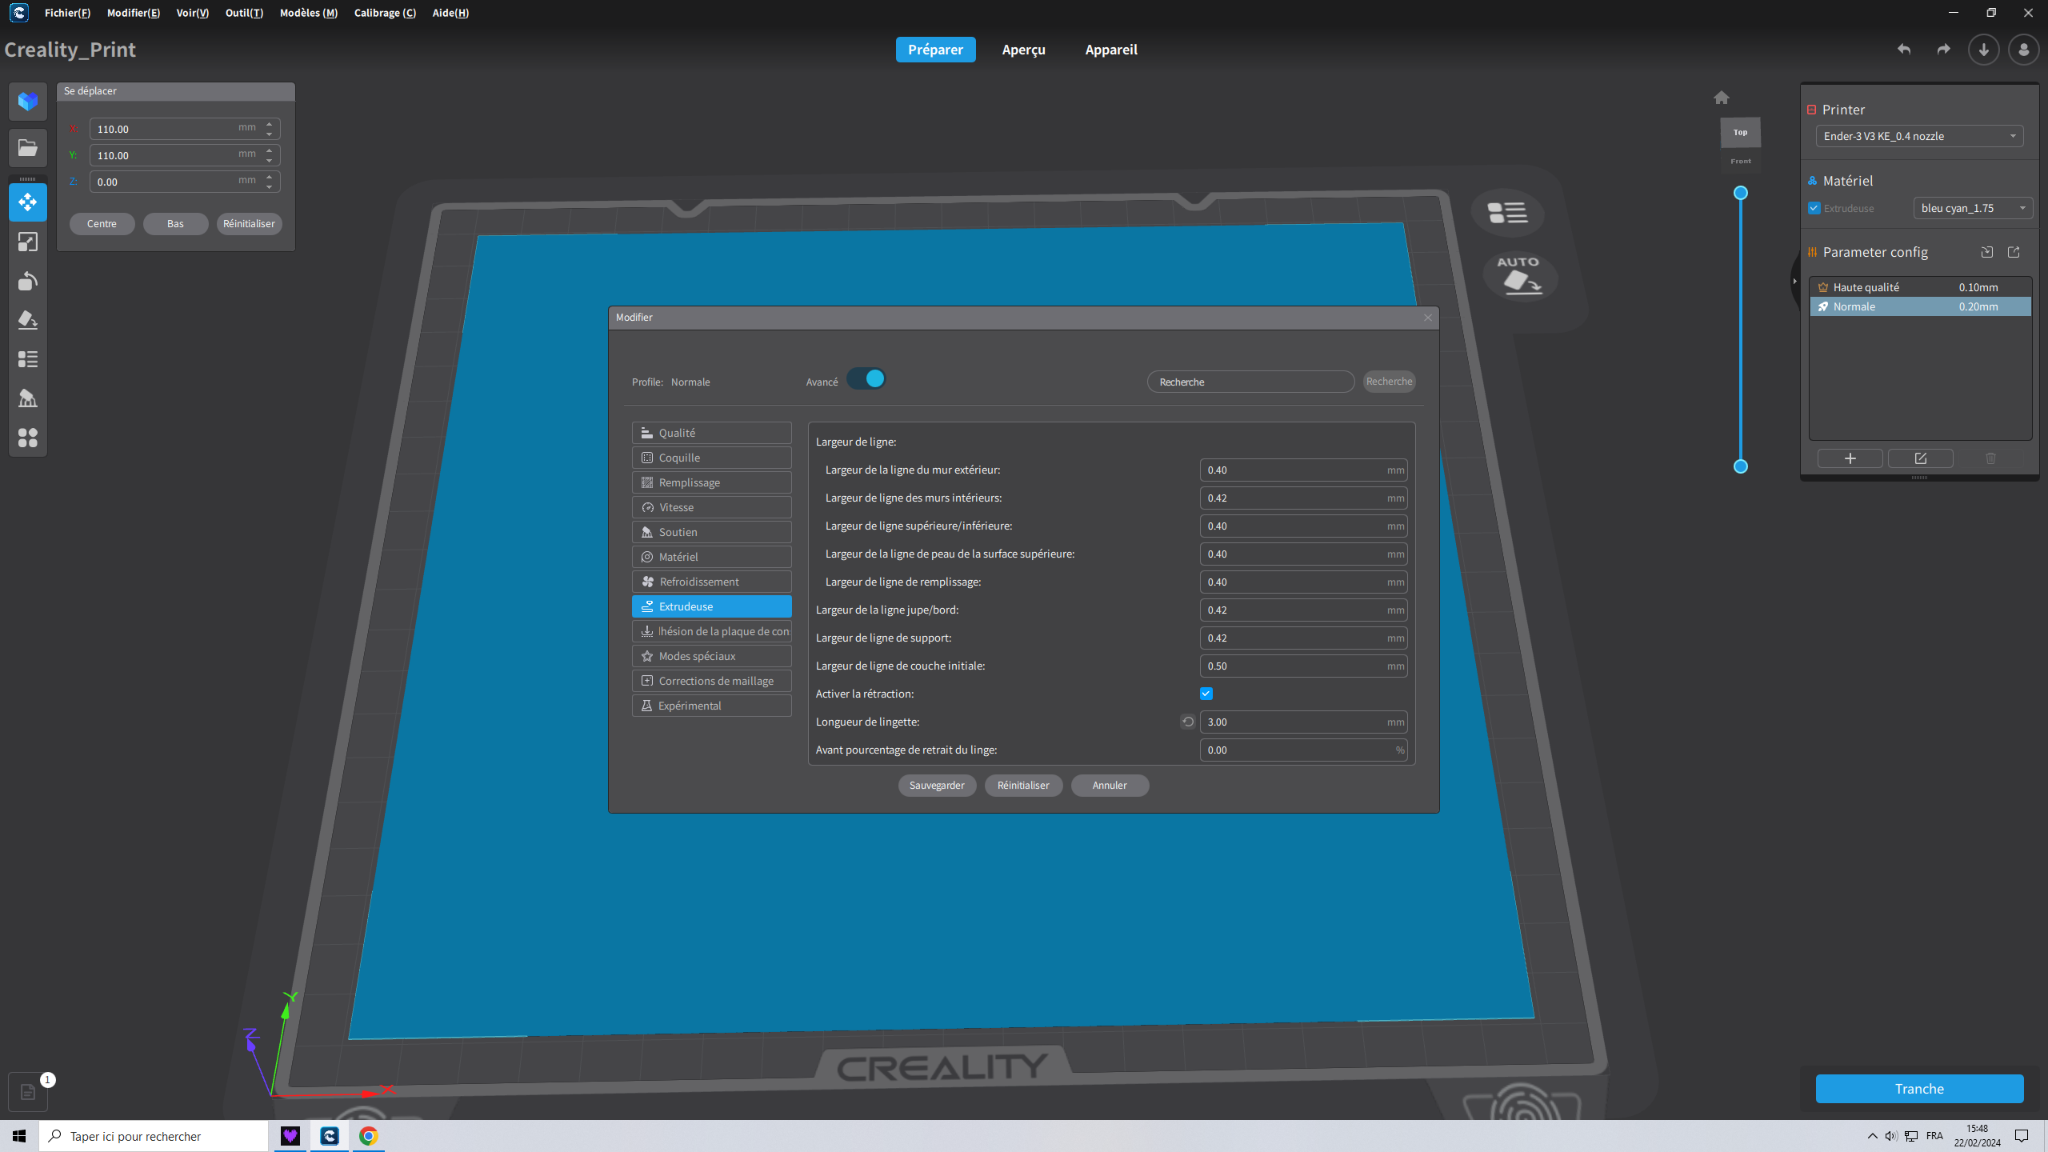Add new parameter config profile
Image resolution: width=2048 pixels, height=1152 pixels.
click(1849, 458)
